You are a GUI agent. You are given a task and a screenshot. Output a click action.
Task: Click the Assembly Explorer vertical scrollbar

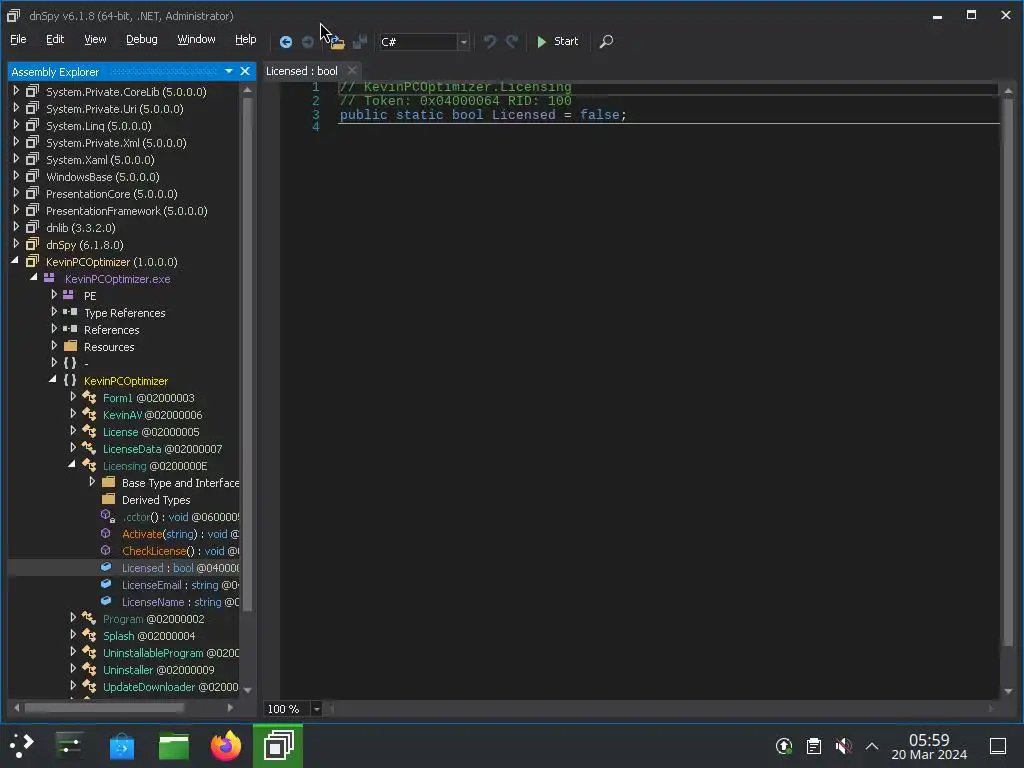pos(247,353)
